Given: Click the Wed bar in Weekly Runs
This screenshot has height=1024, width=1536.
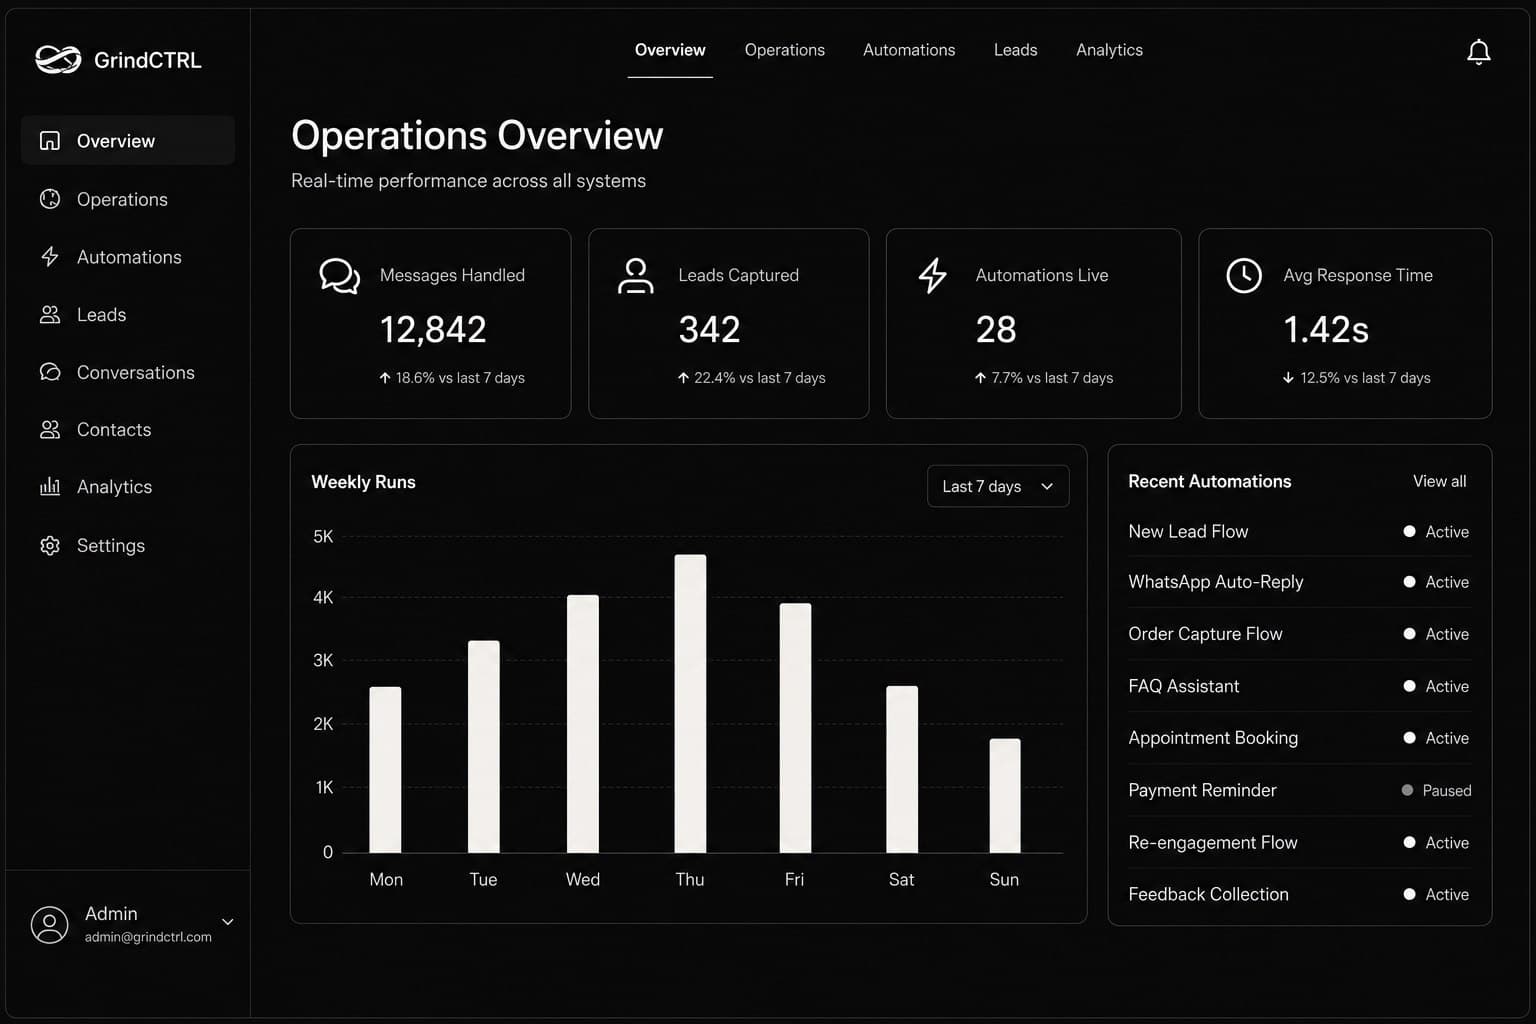Looking at the screenshot, I should tap(583, 724).
